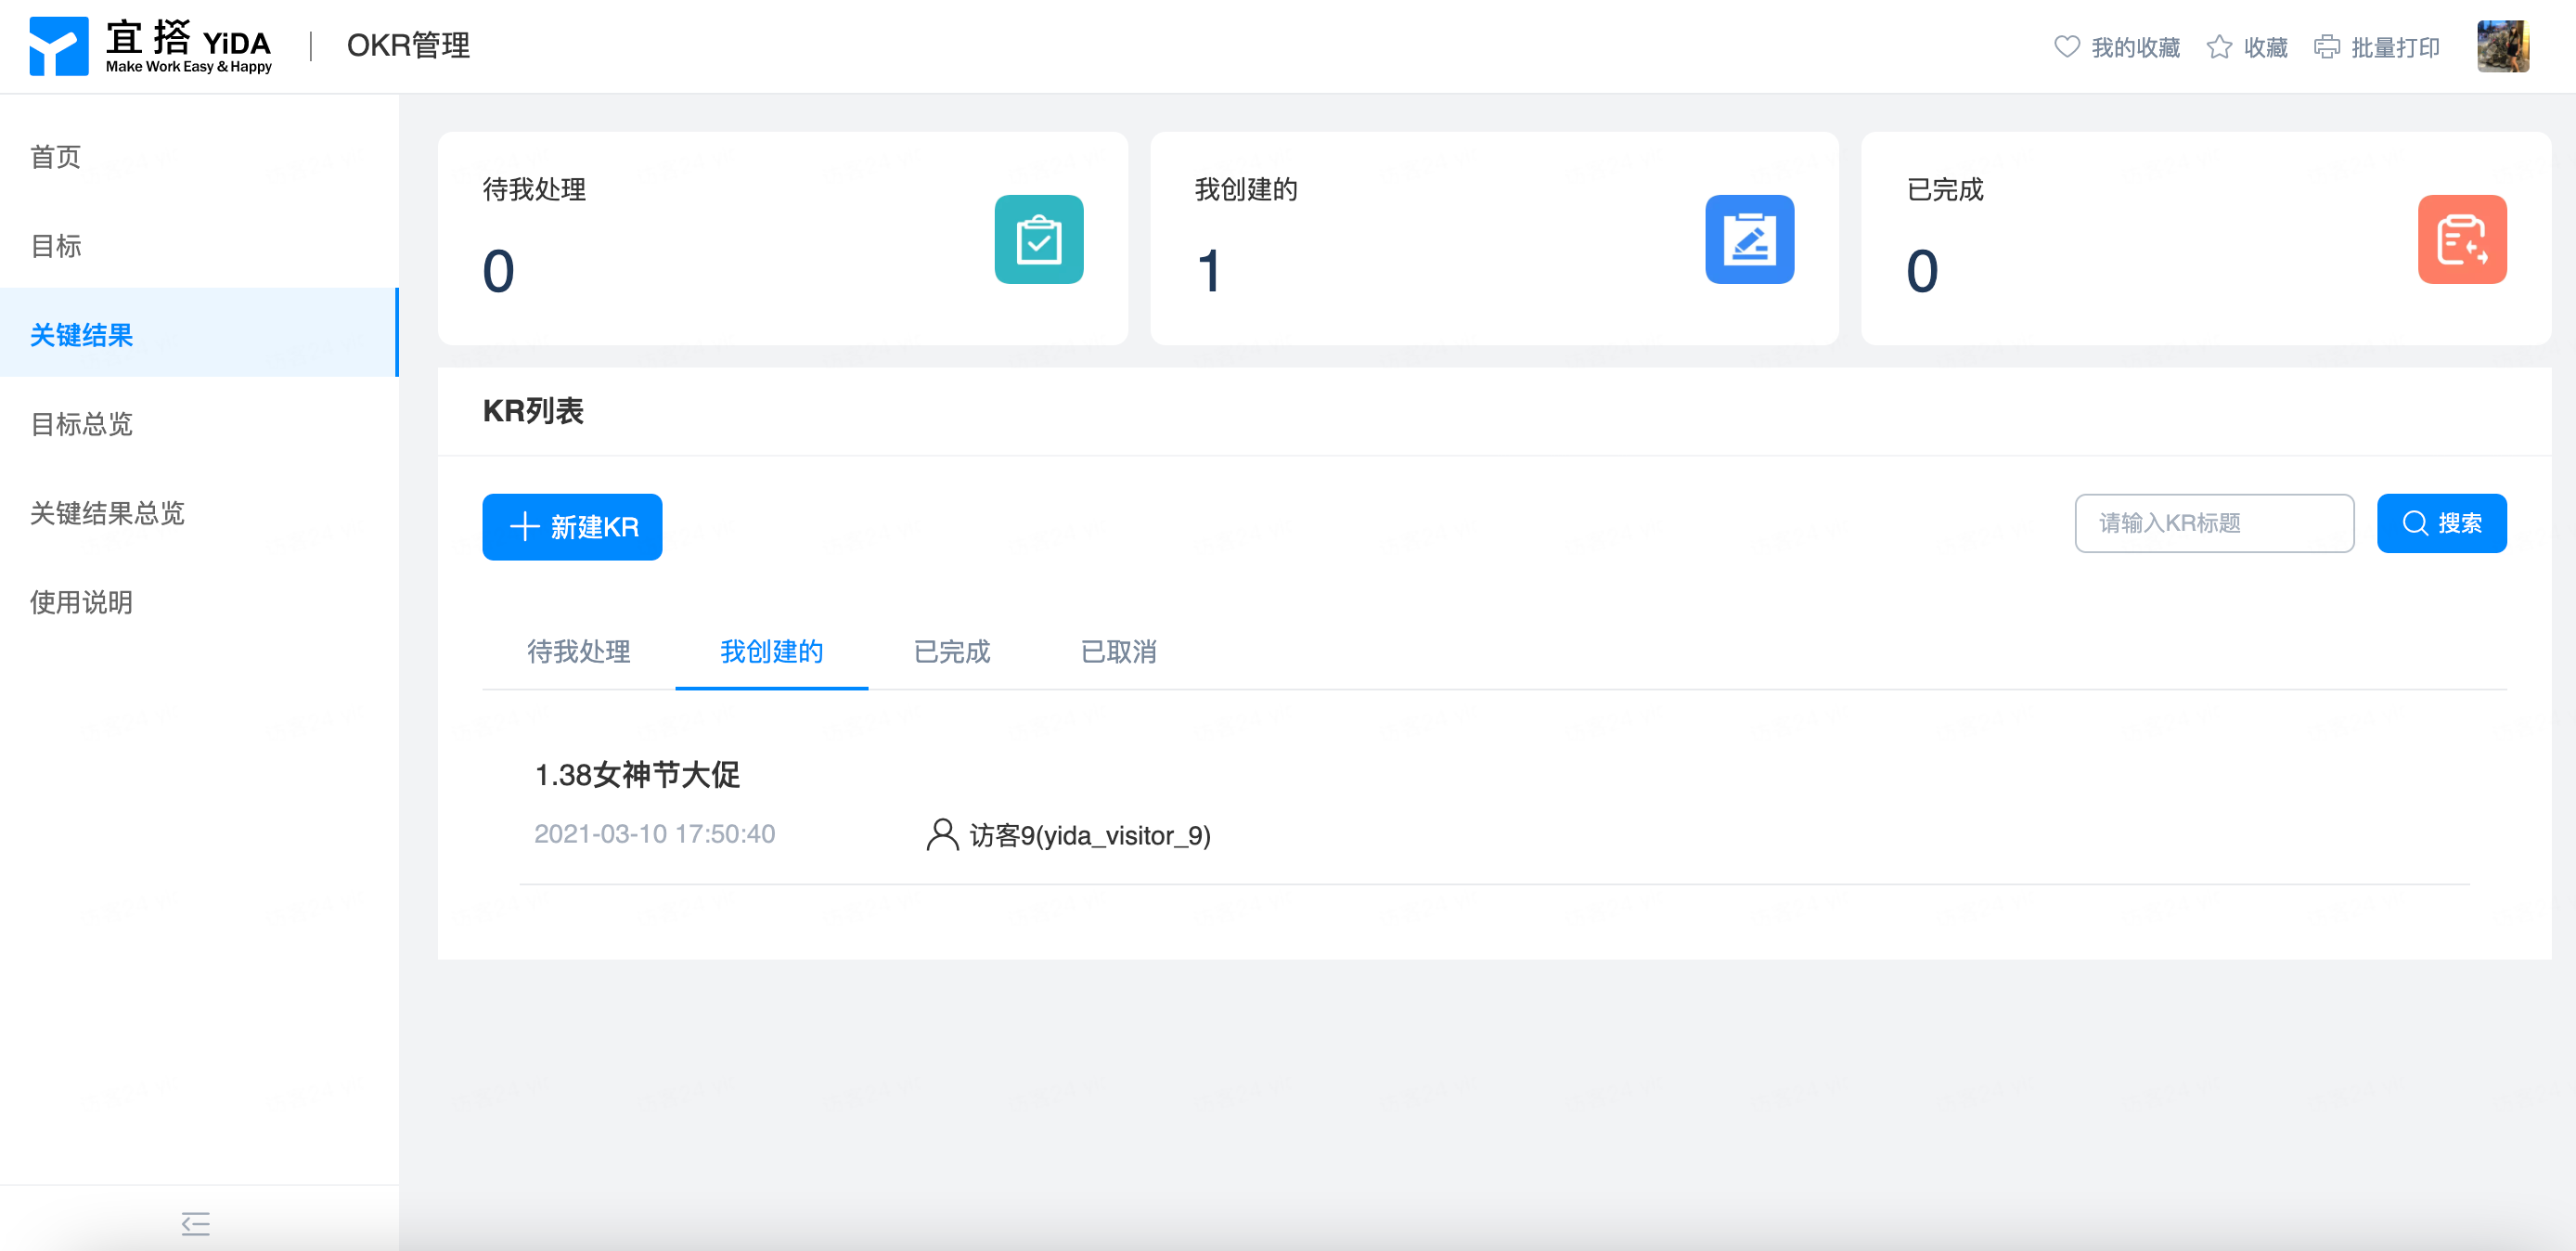
Task: Open 首页 in the sidebar
Action: click(56, 157)
